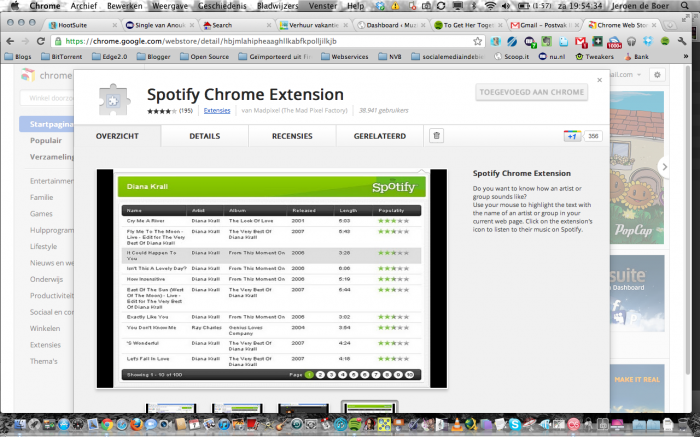Select Startpagina in the sidebar
This screenshot has width=700, height=437.
46,124
